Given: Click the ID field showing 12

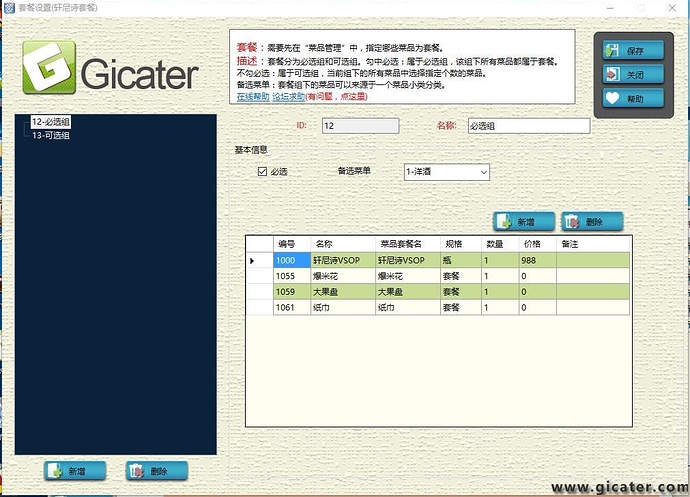Looking at the screenshot, I should click(x=359, y=127).
